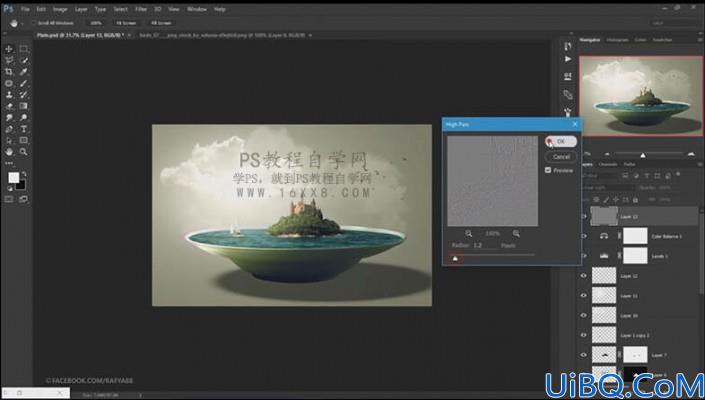Switch to the Channels tab
Viewport: 705px width, 400px height.
607,164
